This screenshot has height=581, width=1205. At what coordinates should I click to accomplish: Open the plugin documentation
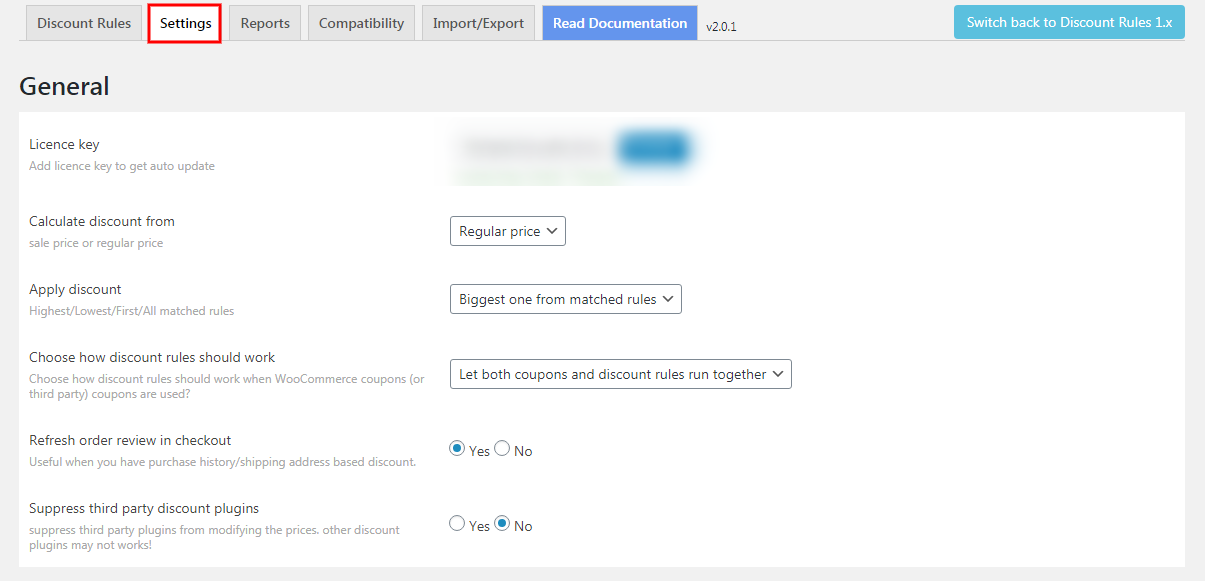619,22
